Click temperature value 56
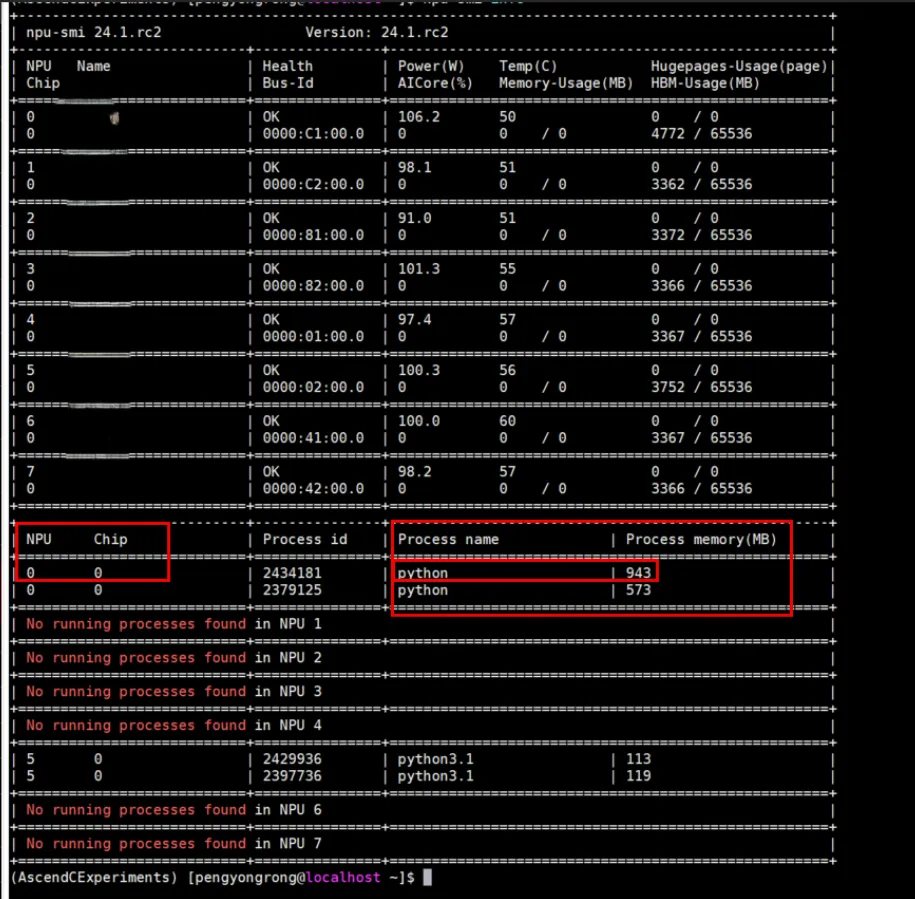The image size is (915, 899). coord(507,371)
